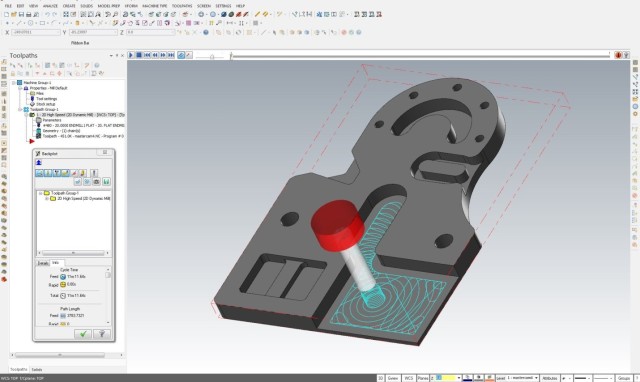Toggle Quick verify shading in Backplot

click(83, 173)
